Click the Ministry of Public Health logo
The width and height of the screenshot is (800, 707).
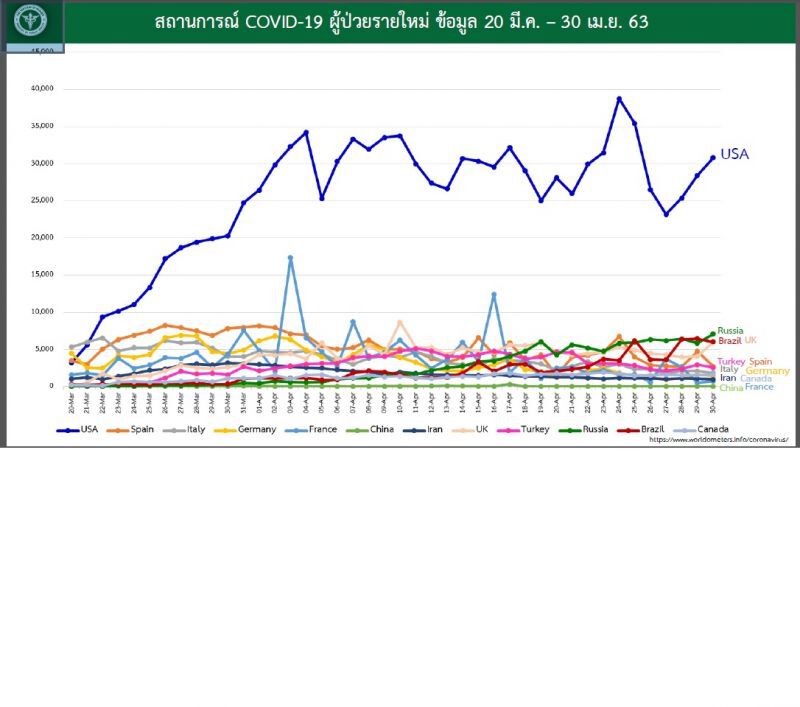[x=31, y=21]
